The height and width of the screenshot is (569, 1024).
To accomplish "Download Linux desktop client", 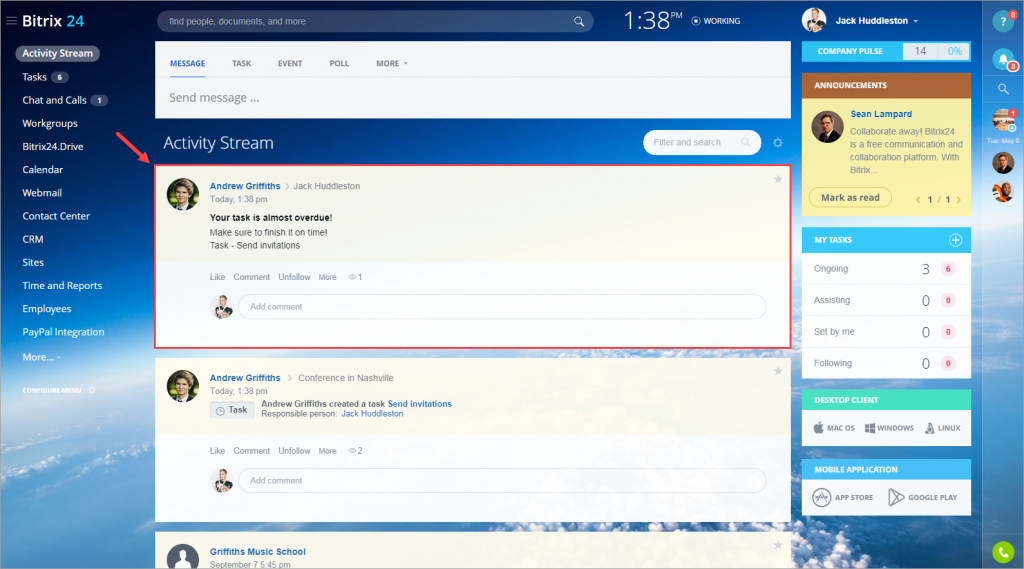I will pos(942,428).
